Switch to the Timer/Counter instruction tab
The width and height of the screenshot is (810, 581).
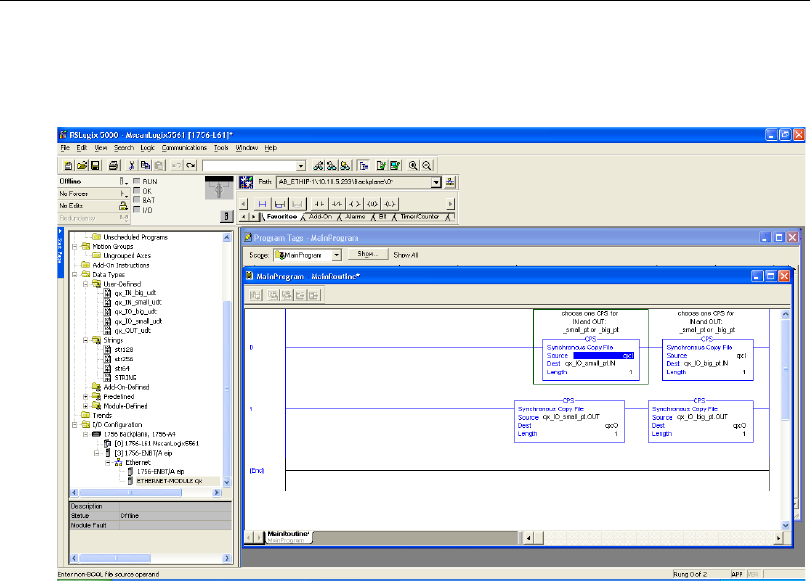coord(421,216)
